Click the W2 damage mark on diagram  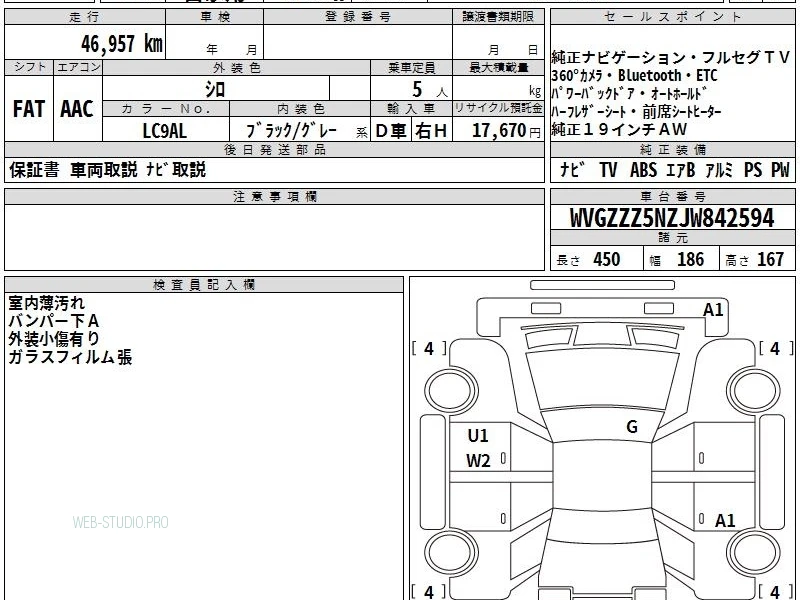[478, 461]
